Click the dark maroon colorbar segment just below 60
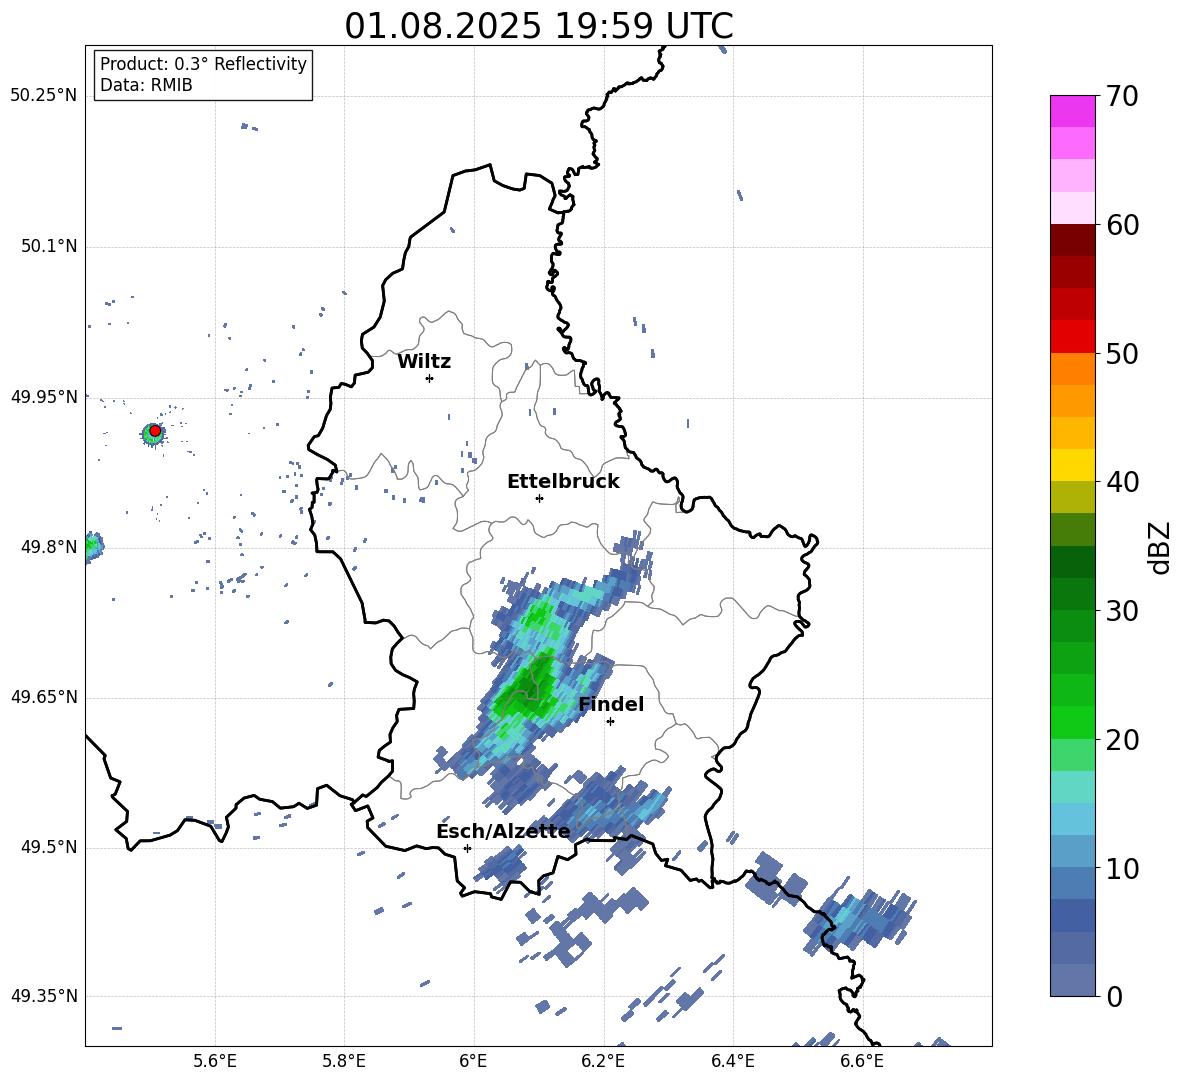Image resolution: width=1184 pixels, height=1081 pixels. click(x=1072, y=240)
